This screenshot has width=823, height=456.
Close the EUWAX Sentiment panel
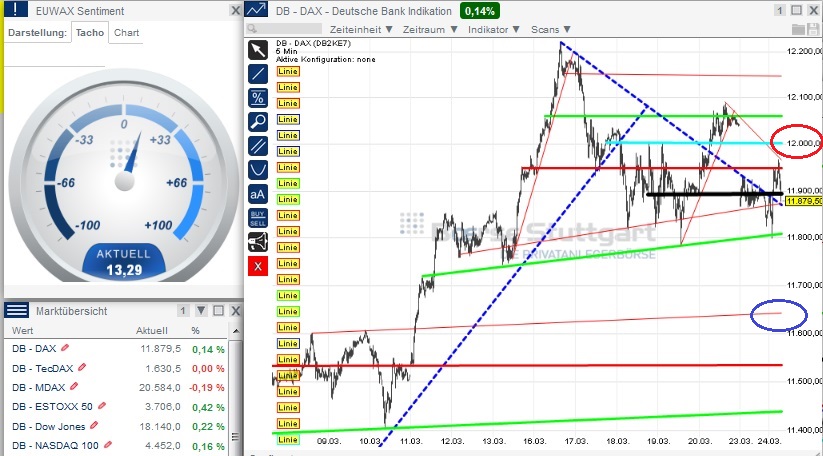[x=236, y=10]
